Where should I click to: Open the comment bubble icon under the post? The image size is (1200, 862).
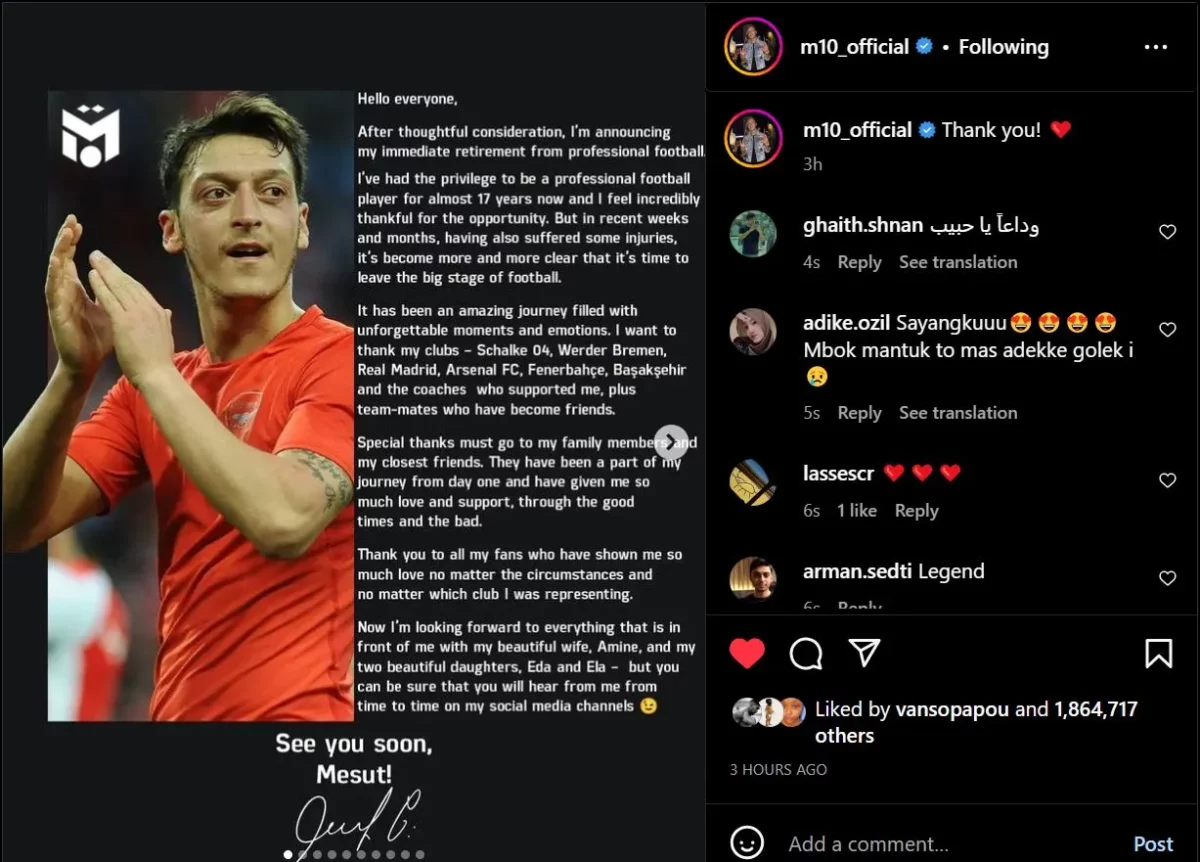[x=806, y=654]
